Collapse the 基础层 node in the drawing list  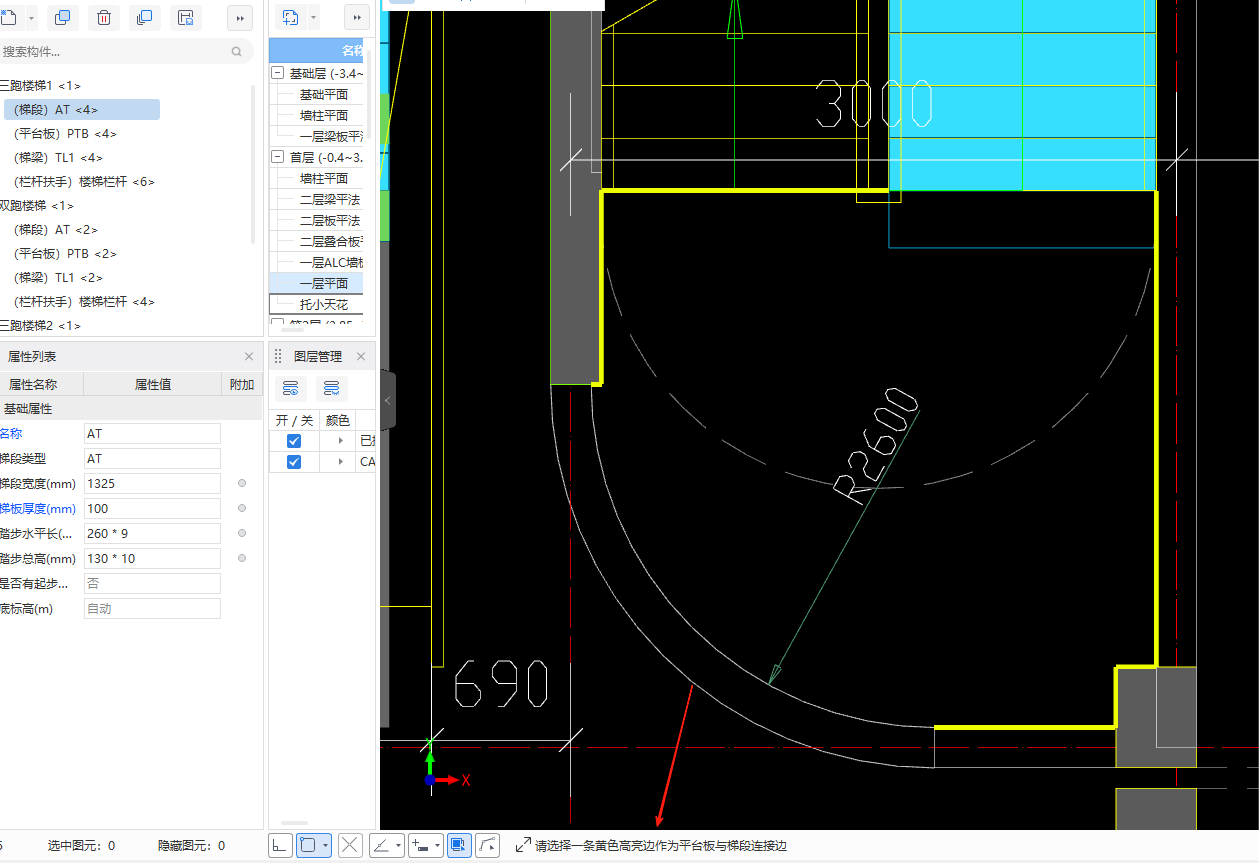tap(277, 73)
